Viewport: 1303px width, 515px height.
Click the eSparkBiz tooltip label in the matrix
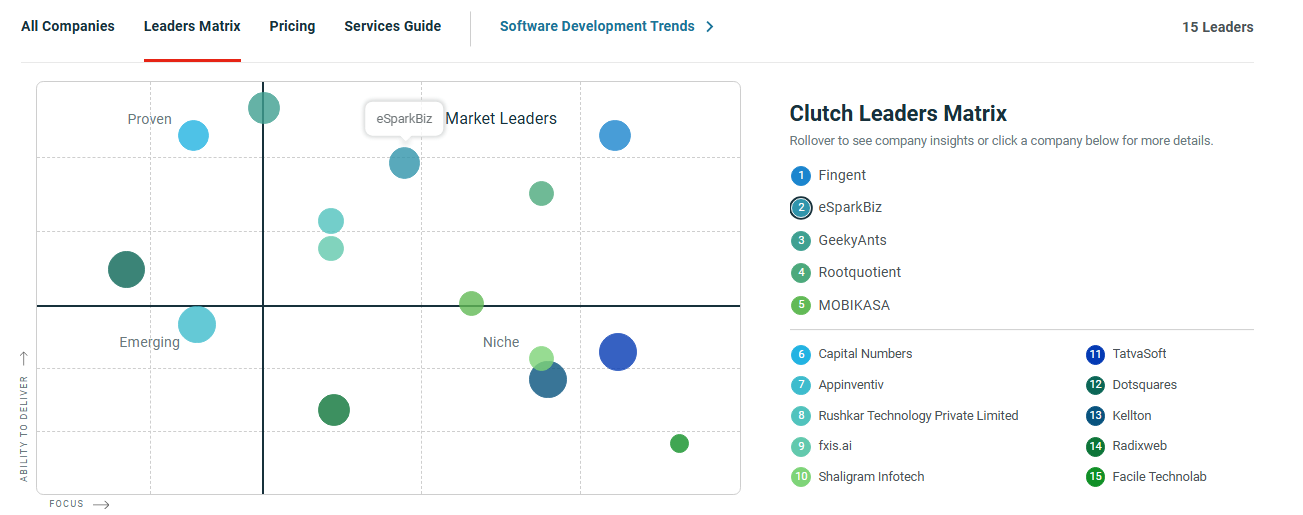pyautogui.click(x=404, y=118)
